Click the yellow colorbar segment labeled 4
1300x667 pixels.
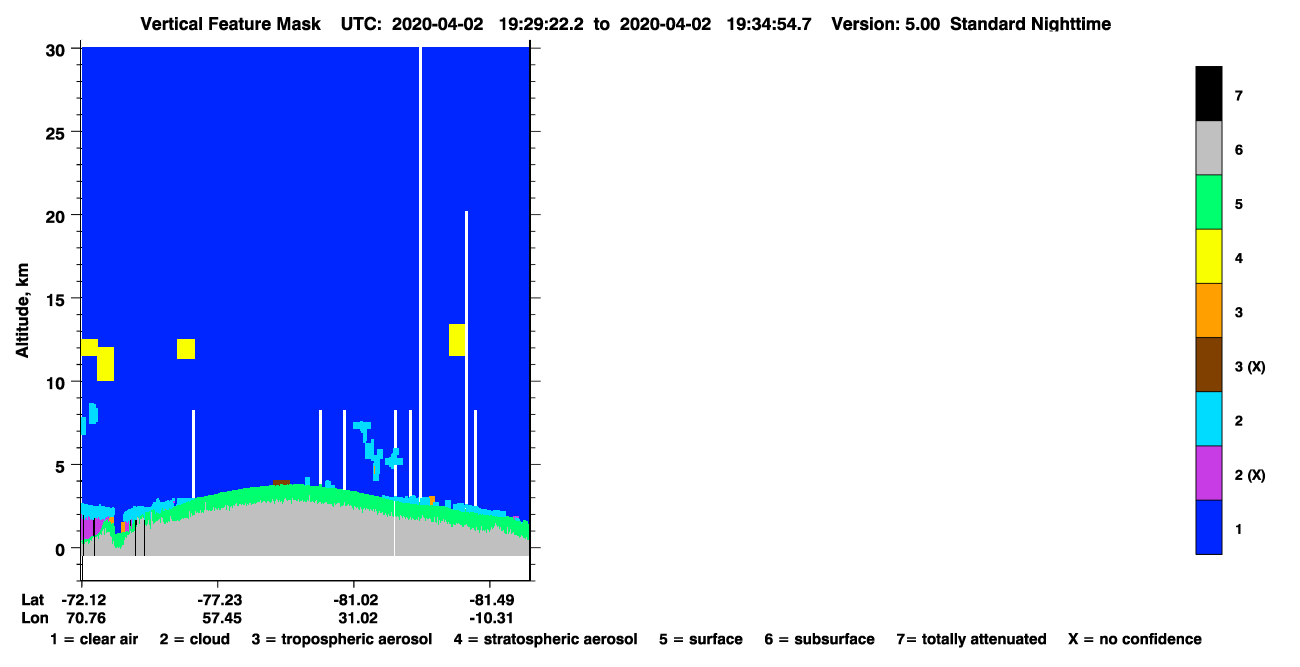point(1208,256)
